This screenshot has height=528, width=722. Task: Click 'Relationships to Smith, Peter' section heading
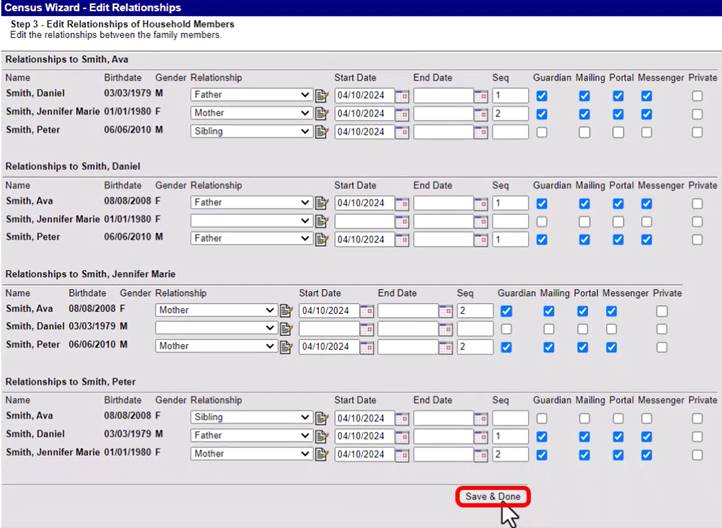[70, 382]
